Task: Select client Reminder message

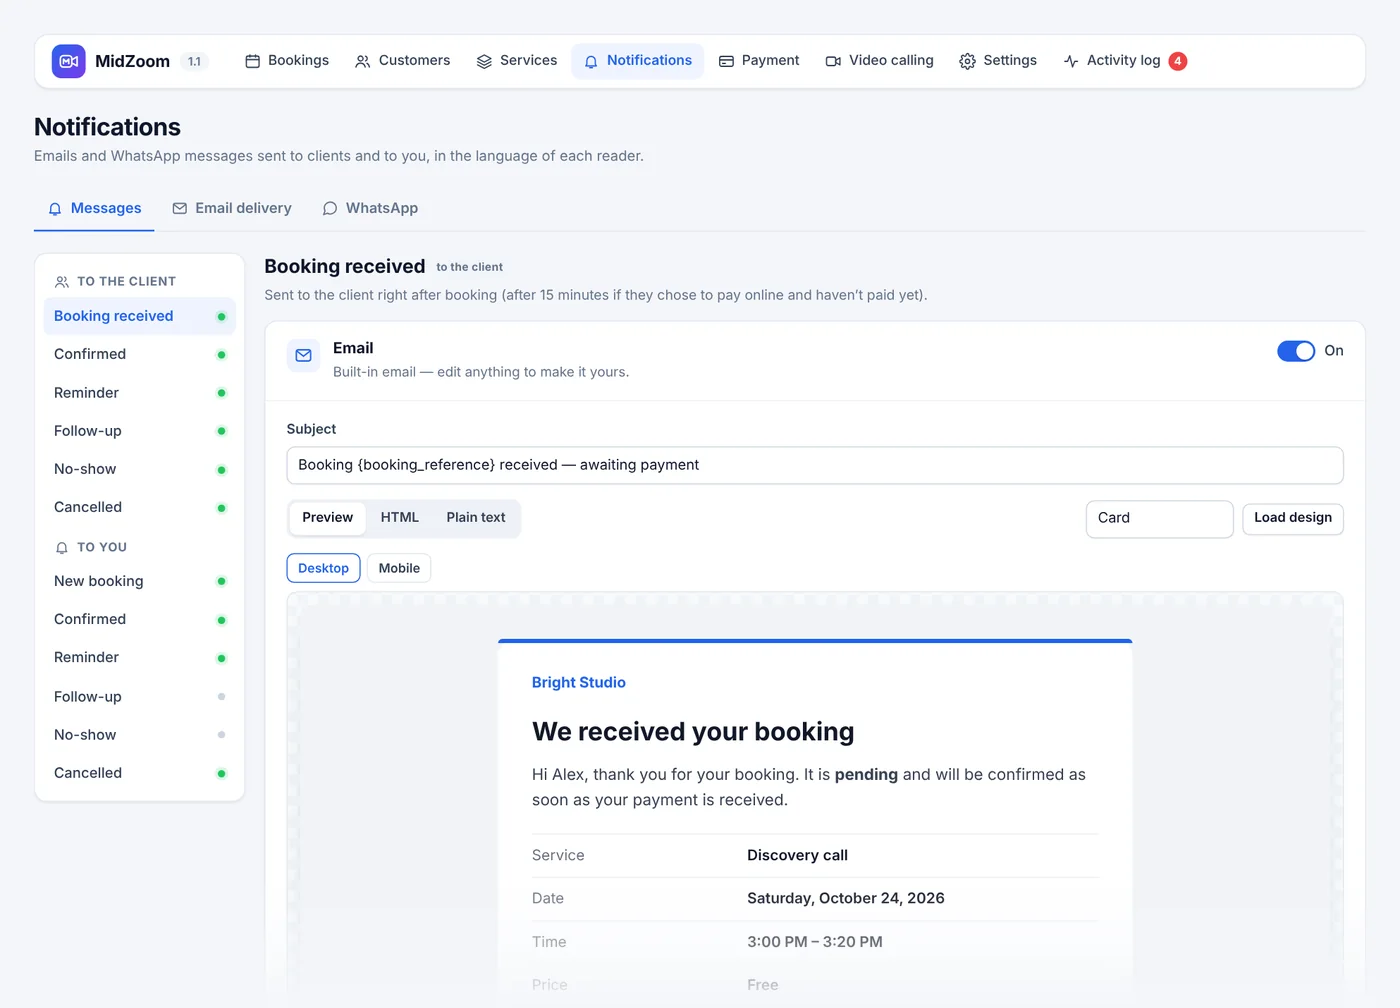Action: point(139,393)
